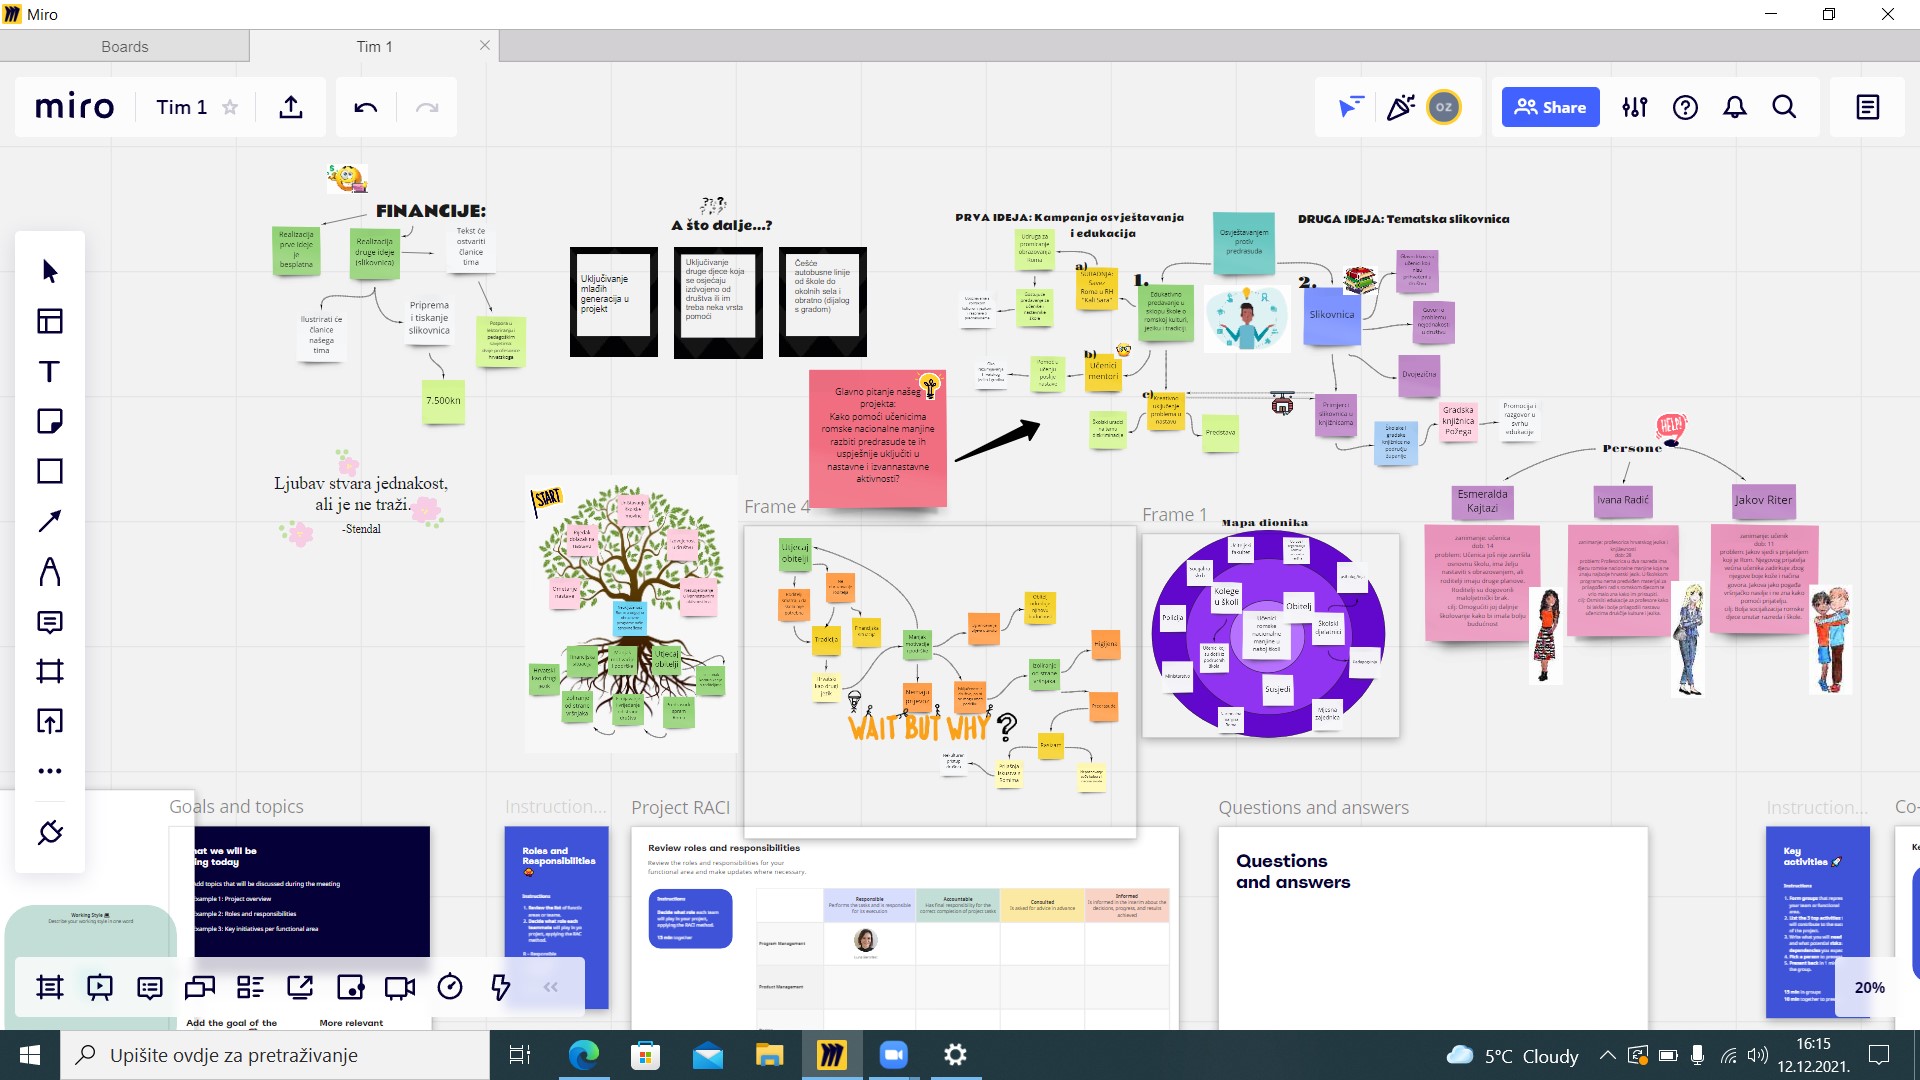Open the help question mark
This screenshot has height=1080, width=1920.
[x=1685, y=107]
